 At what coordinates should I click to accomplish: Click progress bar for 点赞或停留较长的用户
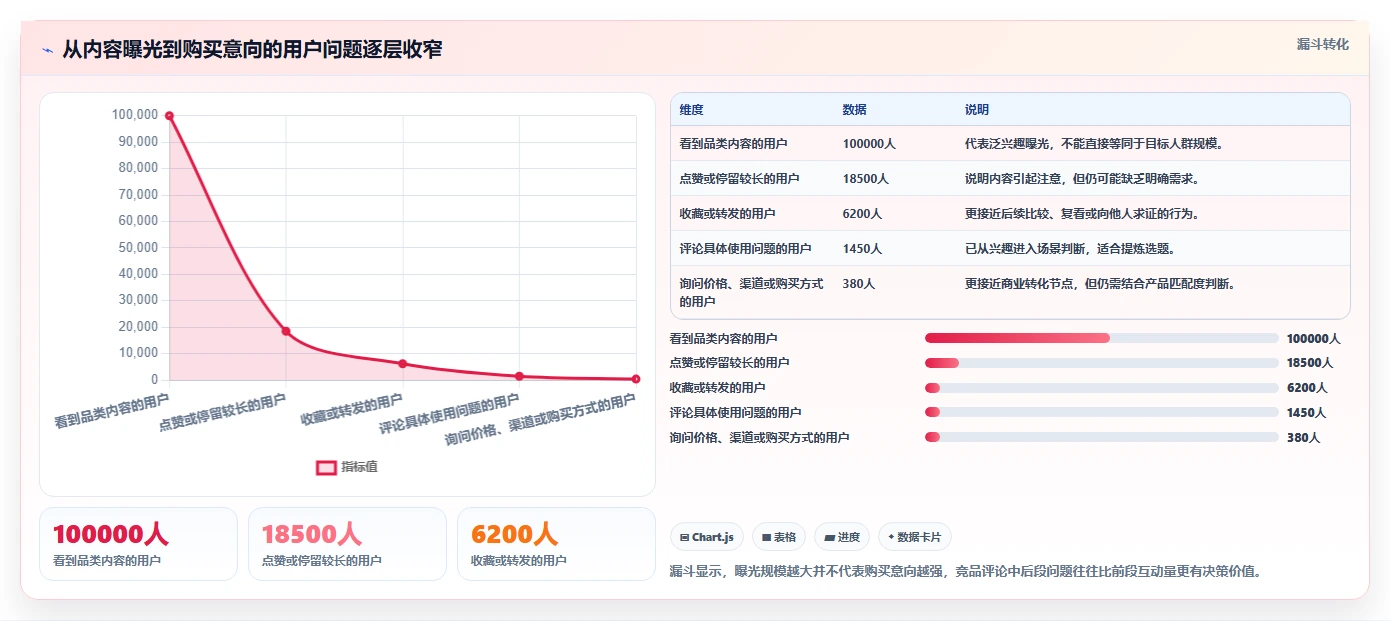tap(1102, 363)
